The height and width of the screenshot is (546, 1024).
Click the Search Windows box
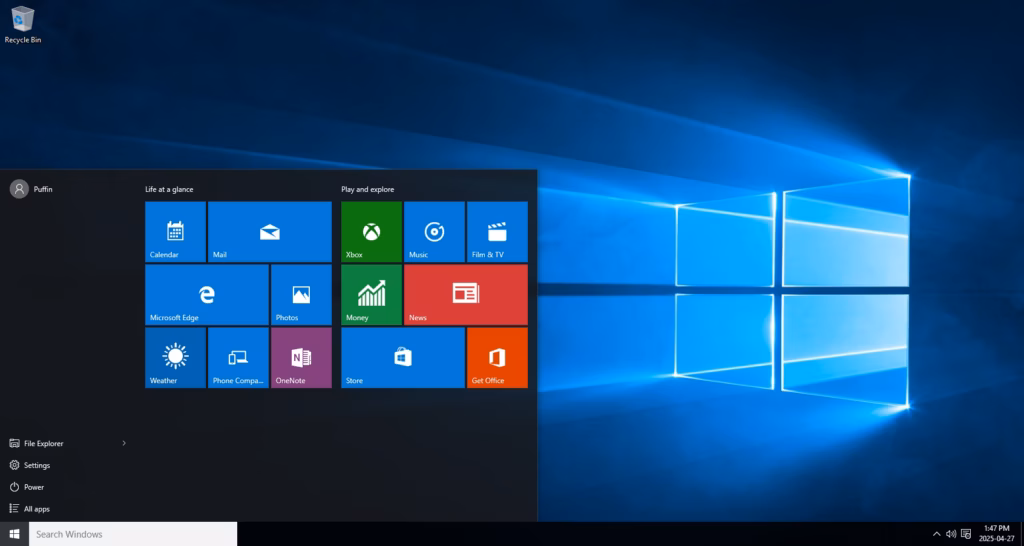(133, 534)
